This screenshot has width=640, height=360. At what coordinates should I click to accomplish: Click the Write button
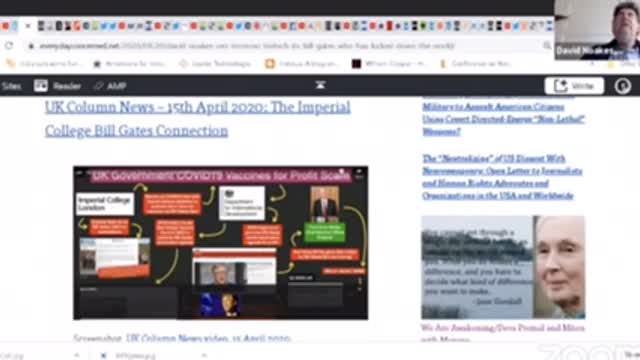574,86
